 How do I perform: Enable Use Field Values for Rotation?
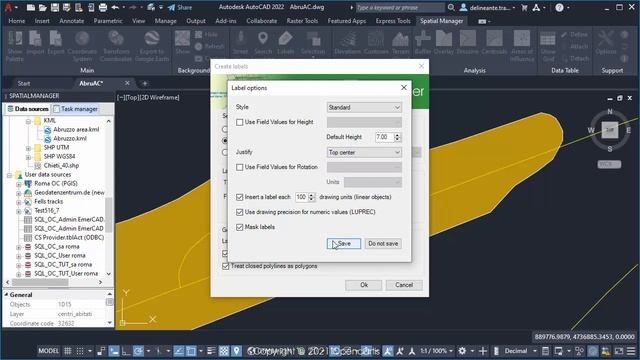[240, 167]
